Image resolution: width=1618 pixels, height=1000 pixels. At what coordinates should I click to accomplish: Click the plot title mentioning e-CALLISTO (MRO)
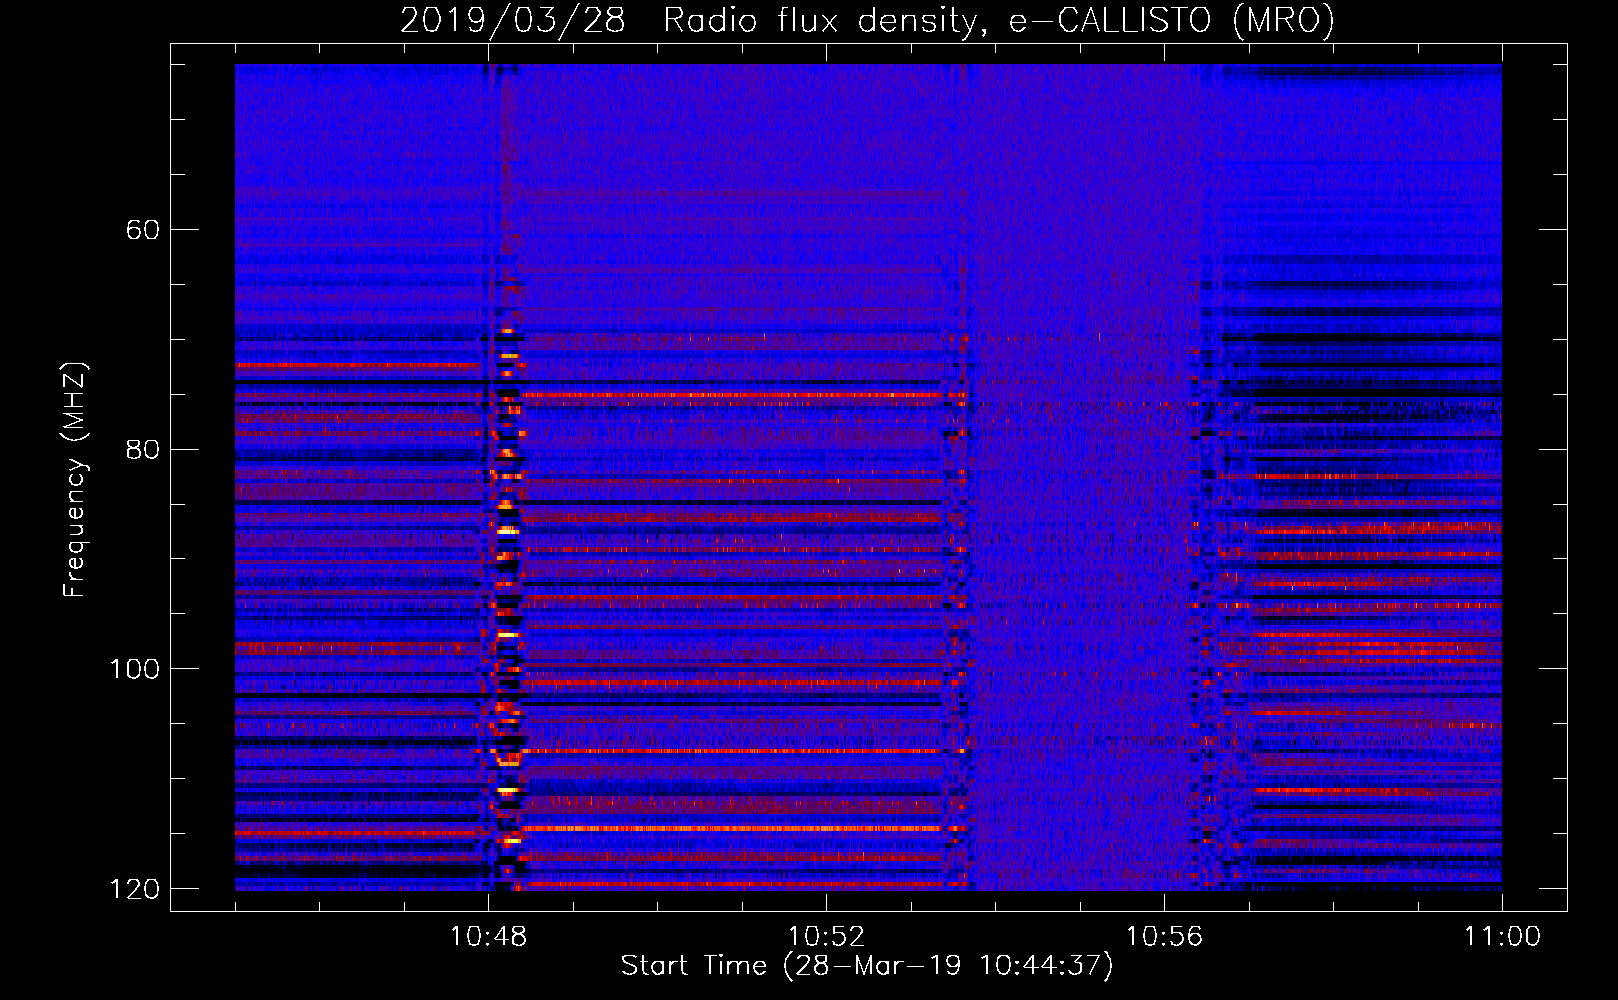tap(867, 20)
